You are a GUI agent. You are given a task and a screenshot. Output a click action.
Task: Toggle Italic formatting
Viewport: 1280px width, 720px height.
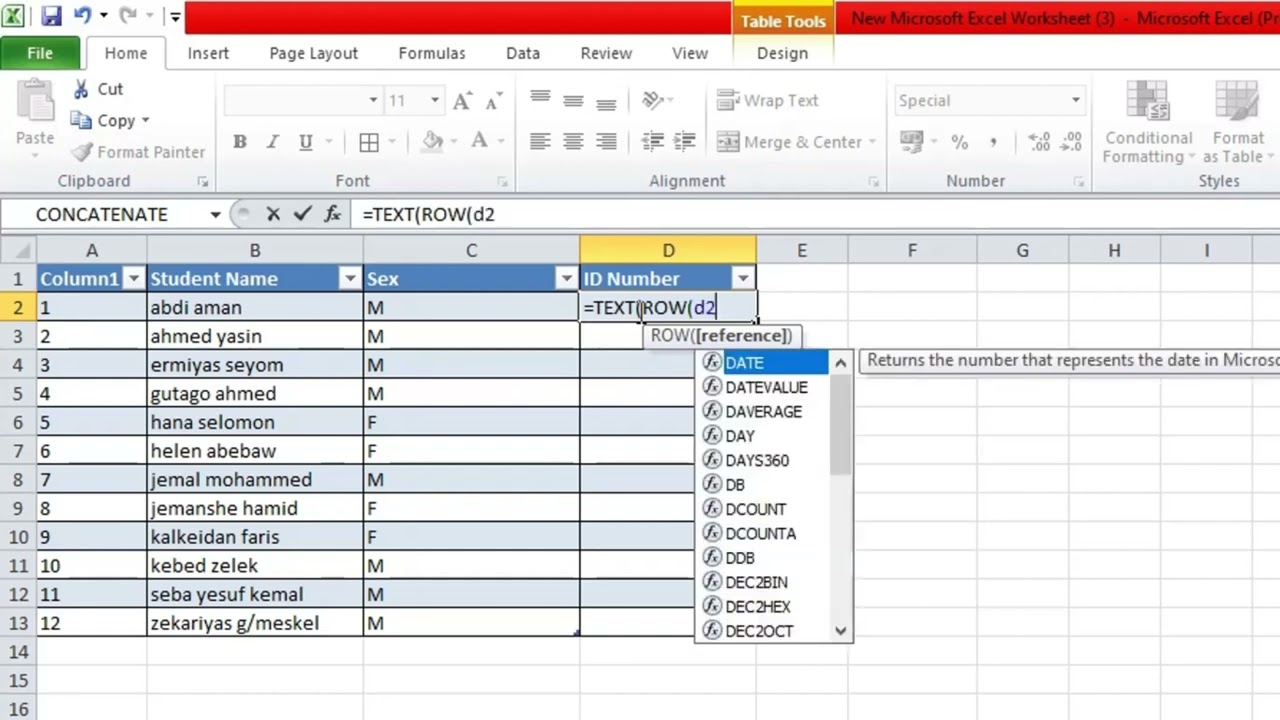[272, 142]
